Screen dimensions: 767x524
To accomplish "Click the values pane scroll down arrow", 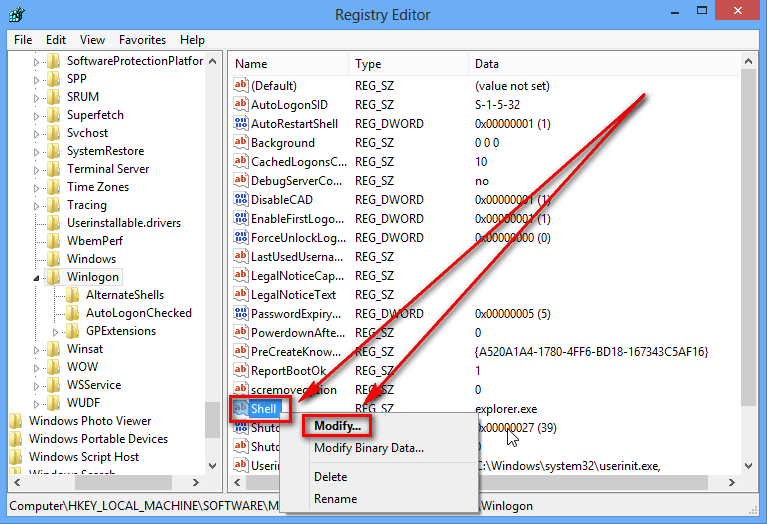I will pos(748,465).
